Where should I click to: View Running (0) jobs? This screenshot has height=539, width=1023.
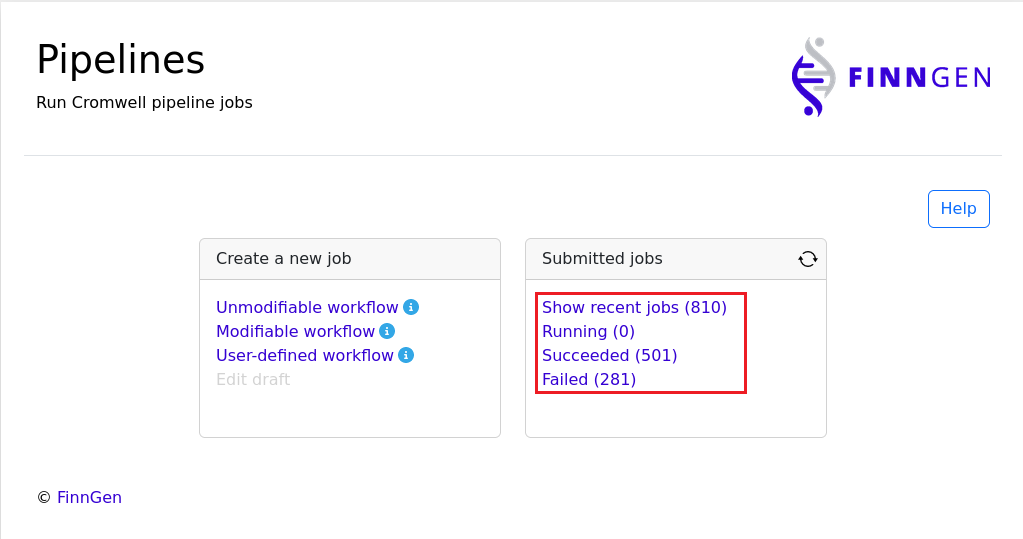[588, 331]
